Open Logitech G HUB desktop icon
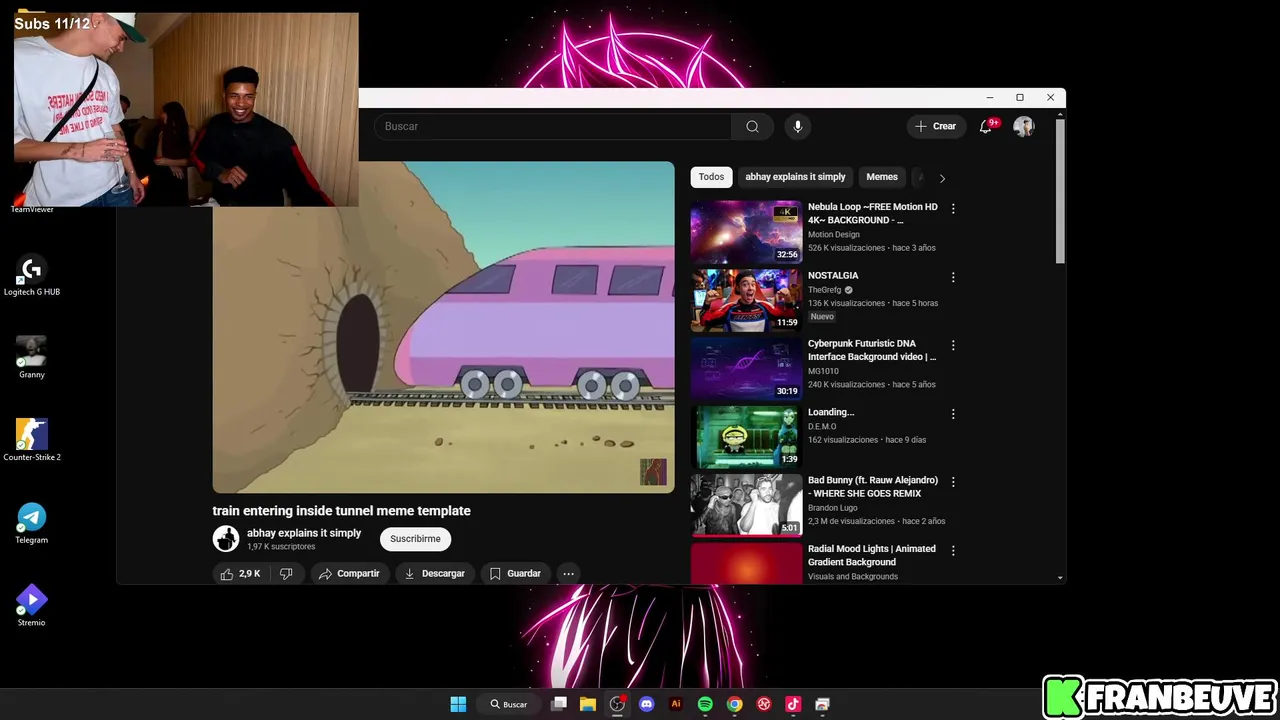Image resolution: width=1280 pixels, height=720 pixels. [32, 275]
